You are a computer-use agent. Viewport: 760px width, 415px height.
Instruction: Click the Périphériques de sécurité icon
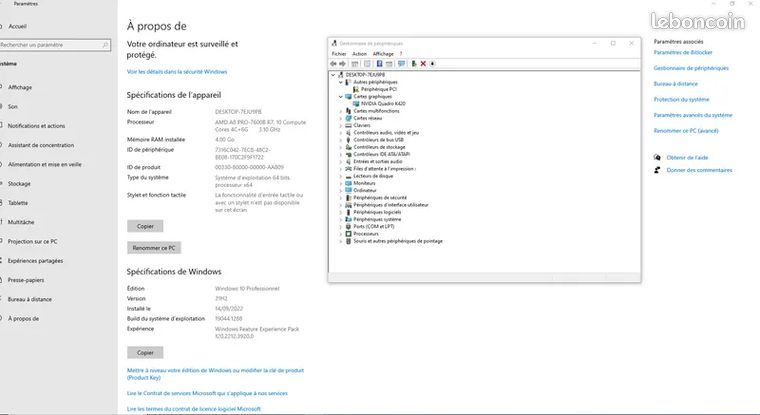pyautogui.click(x=348, y=198)
